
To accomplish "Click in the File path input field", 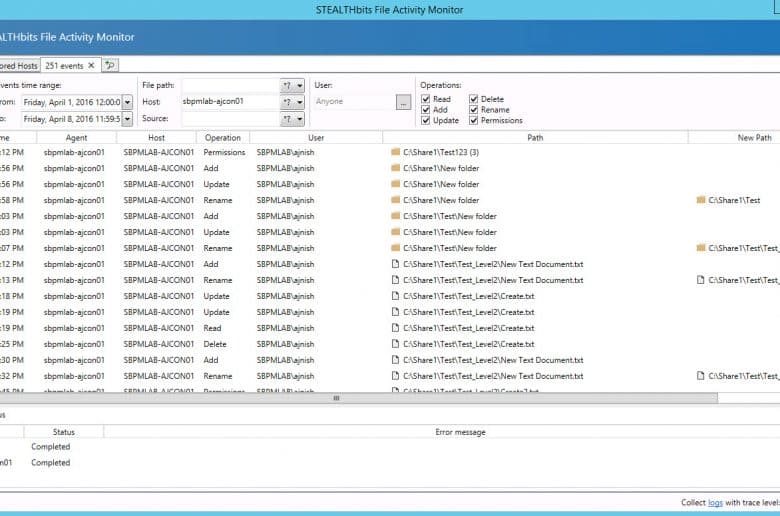I will point(230,86).
